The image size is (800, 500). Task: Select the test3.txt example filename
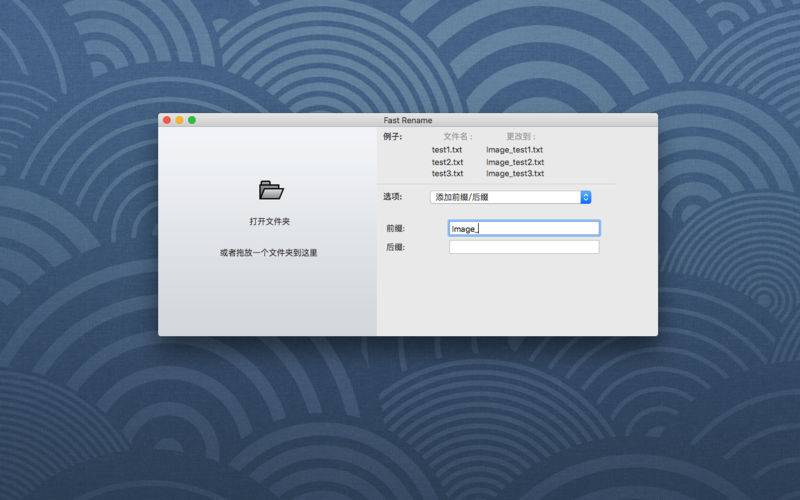447,173
